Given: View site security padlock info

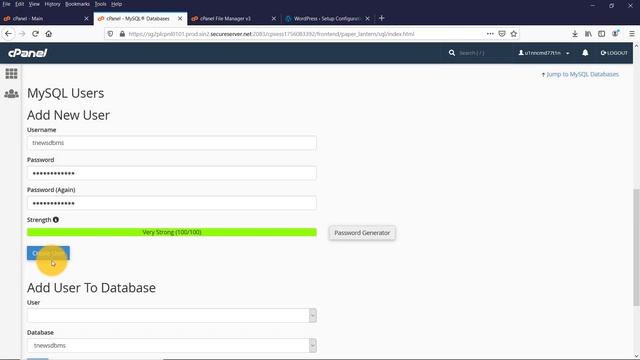Looking at the screenshot, I should [122, 34].
